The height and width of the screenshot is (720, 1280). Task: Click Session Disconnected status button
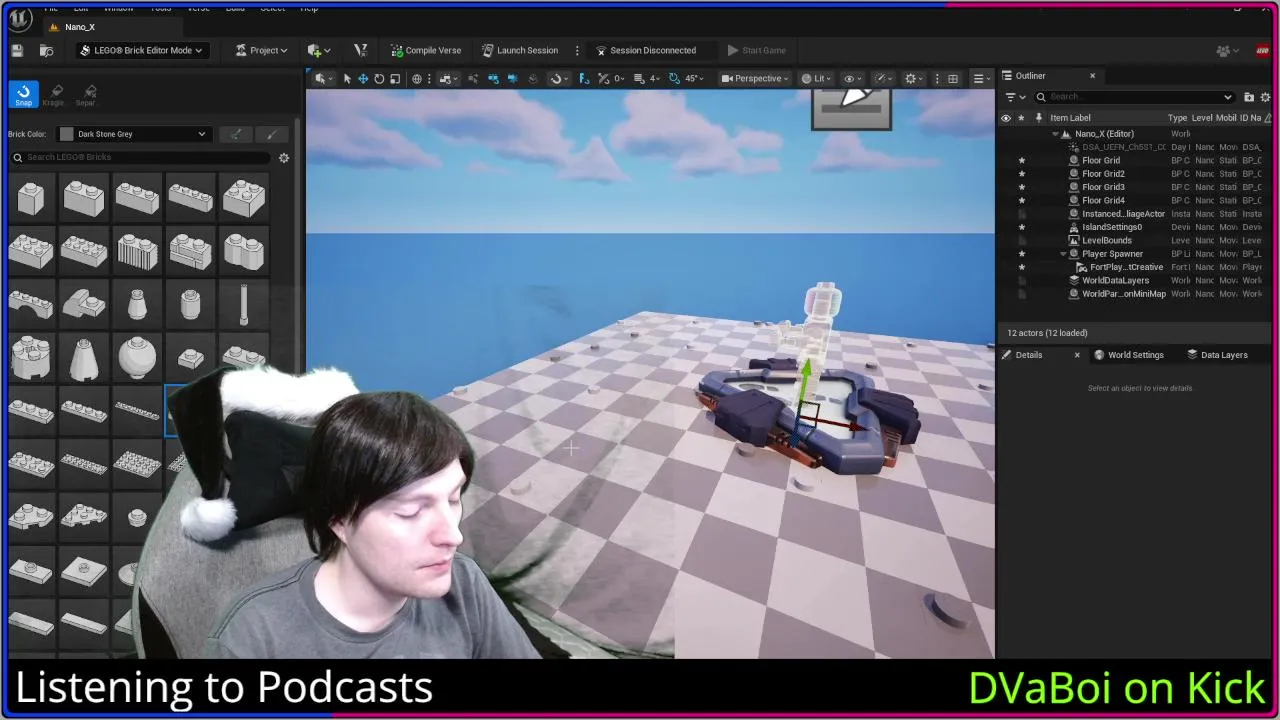(645, 50)
